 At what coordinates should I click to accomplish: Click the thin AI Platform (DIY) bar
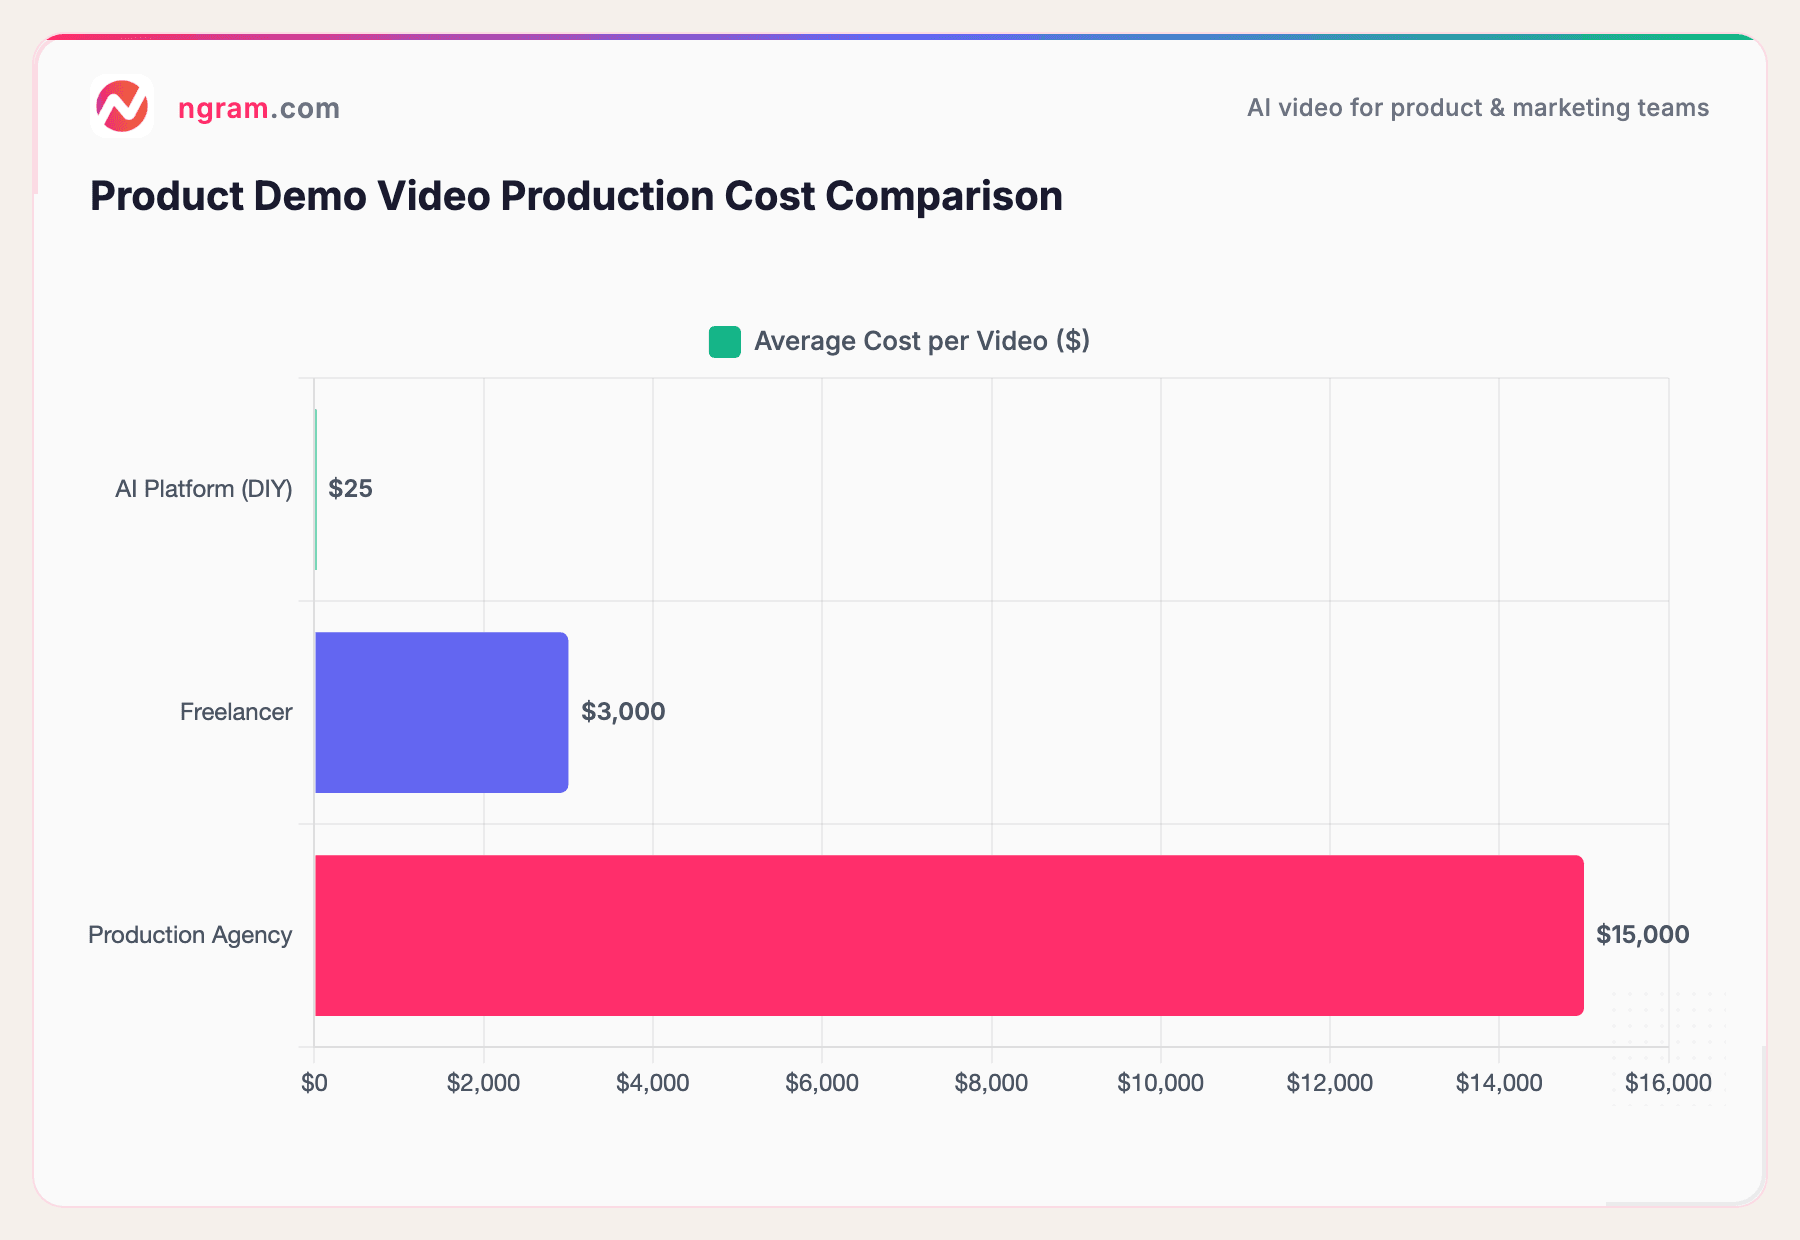316,489
